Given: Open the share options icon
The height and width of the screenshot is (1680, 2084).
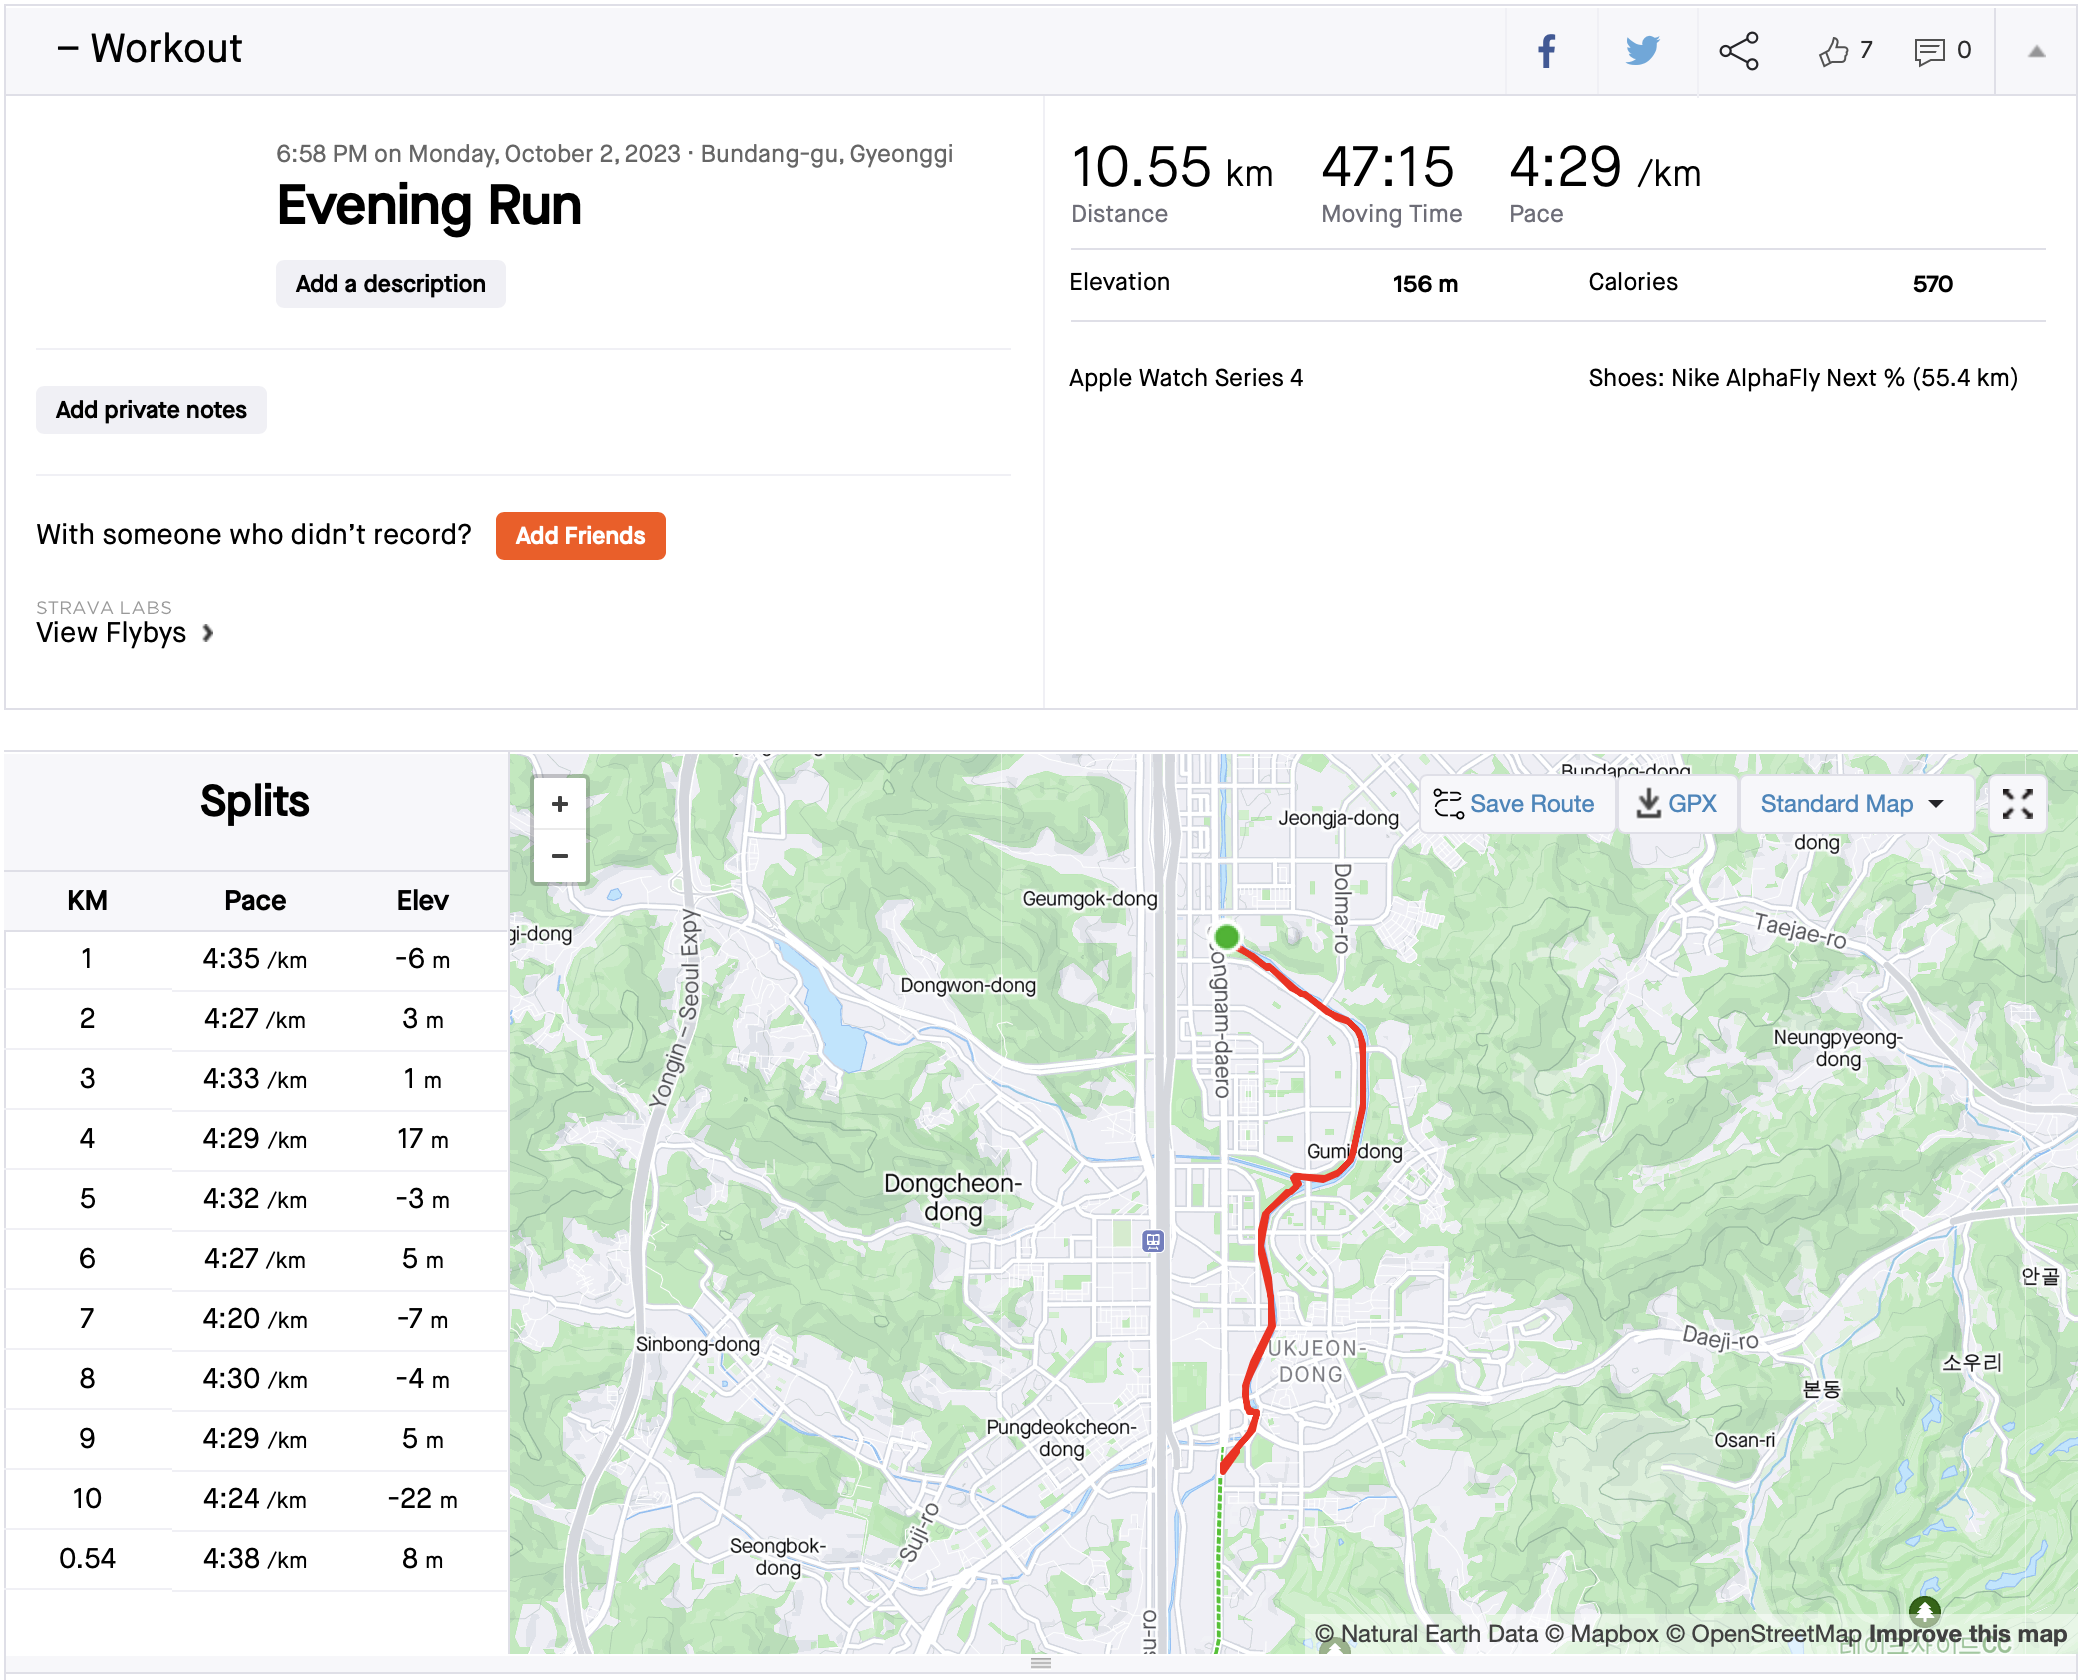Looking at the screenshot, I should click(x=1739, y=51).
